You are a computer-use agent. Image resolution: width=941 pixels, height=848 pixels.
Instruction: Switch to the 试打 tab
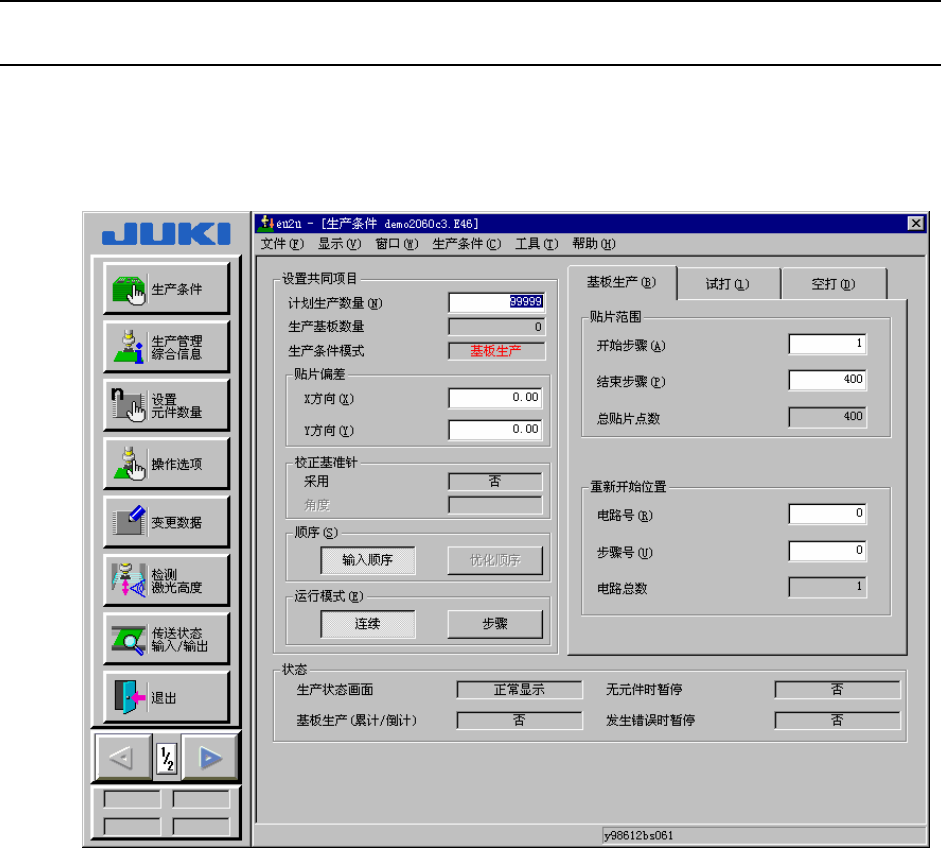pos(727,283)
